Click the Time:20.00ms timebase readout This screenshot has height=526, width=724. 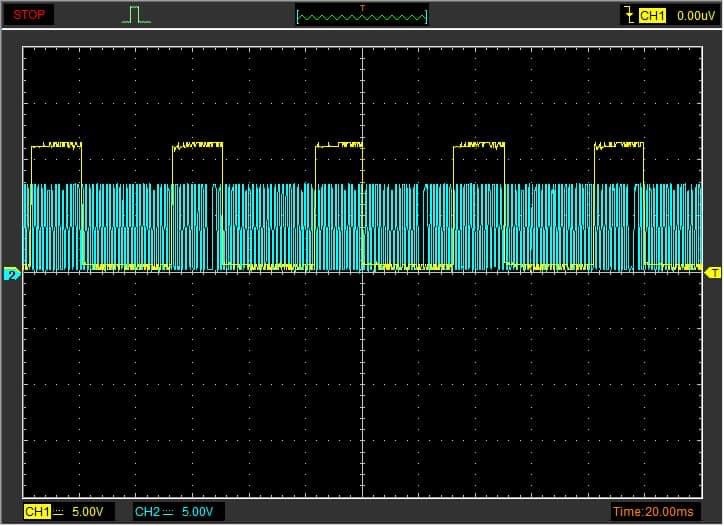click(653, 512)
